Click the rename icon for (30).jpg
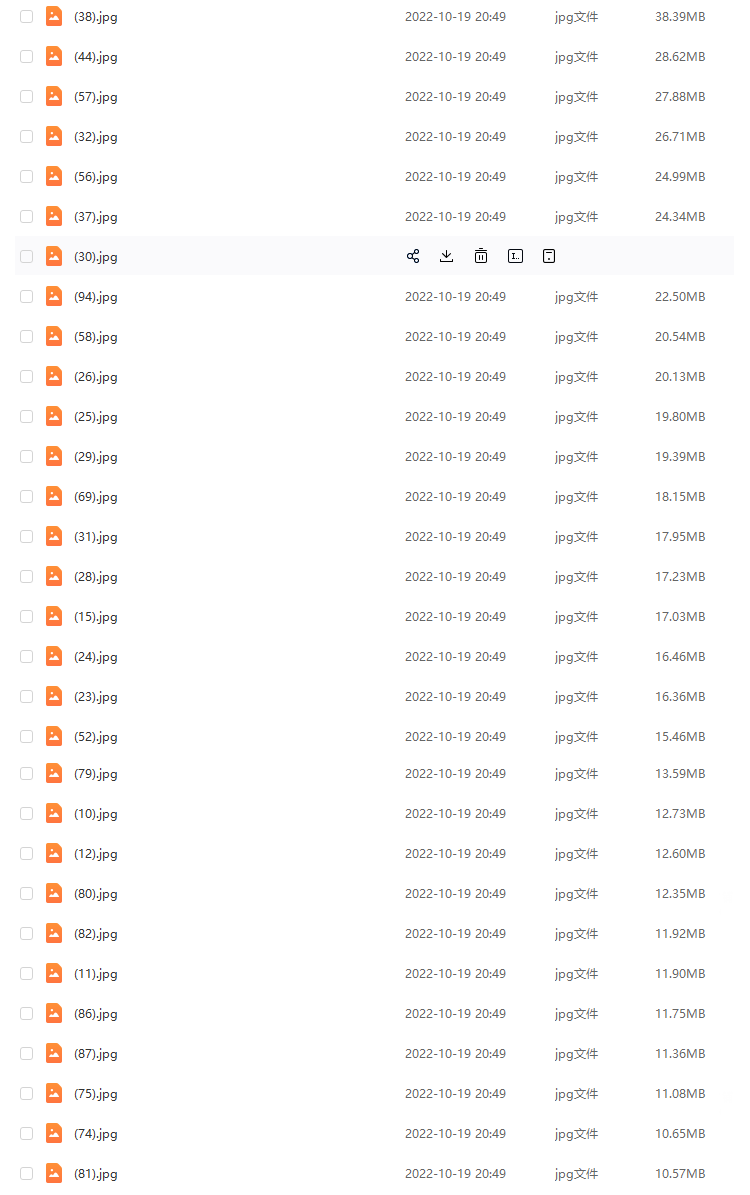The width and height of the screenshot is (750, 1195). coord(515,256)
